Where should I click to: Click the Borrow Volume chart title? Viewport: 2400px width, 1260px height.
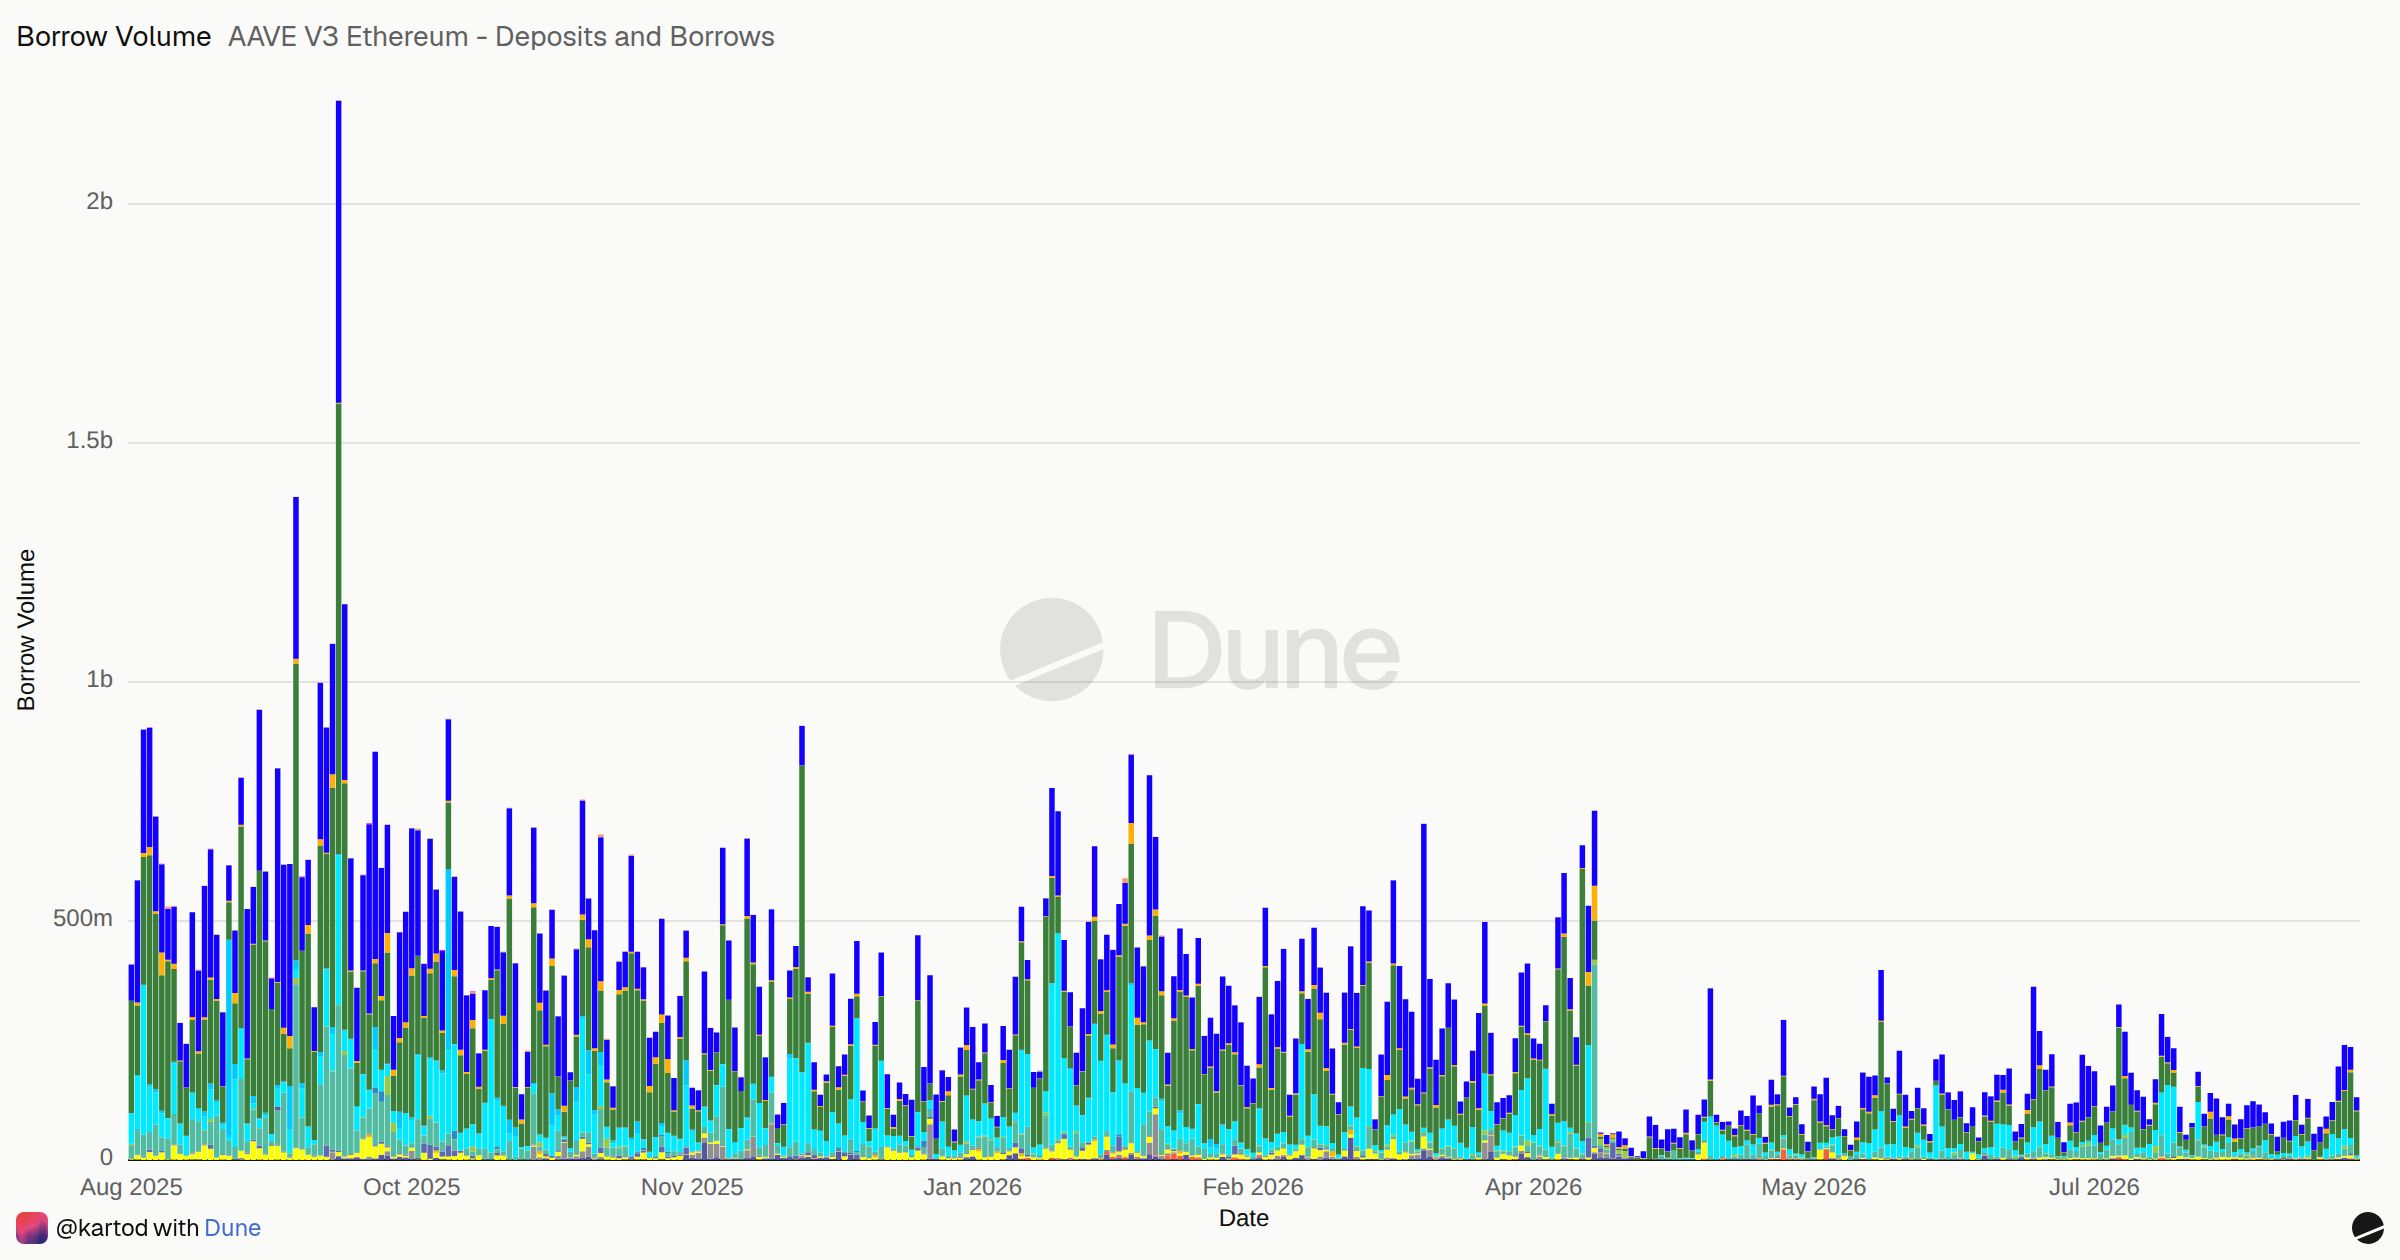(x=114, y=37)
